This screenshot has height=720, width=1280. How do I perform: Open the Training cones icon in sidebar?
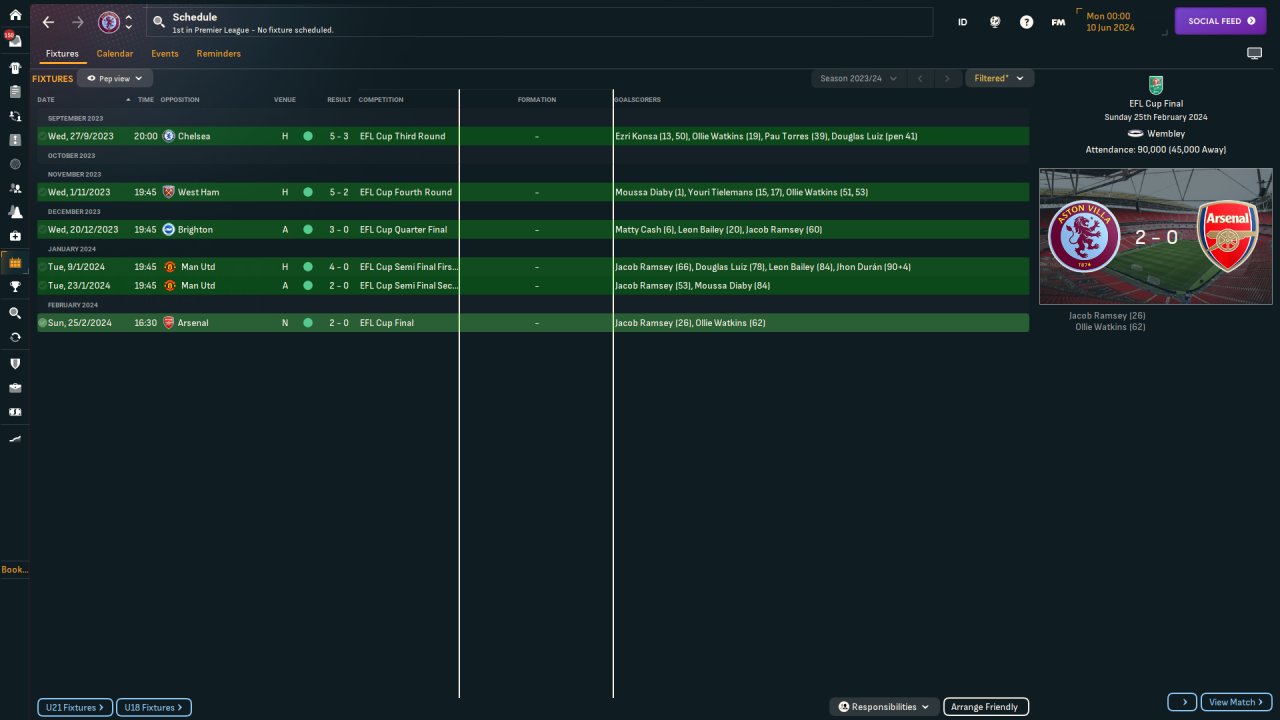coord(15,212)
